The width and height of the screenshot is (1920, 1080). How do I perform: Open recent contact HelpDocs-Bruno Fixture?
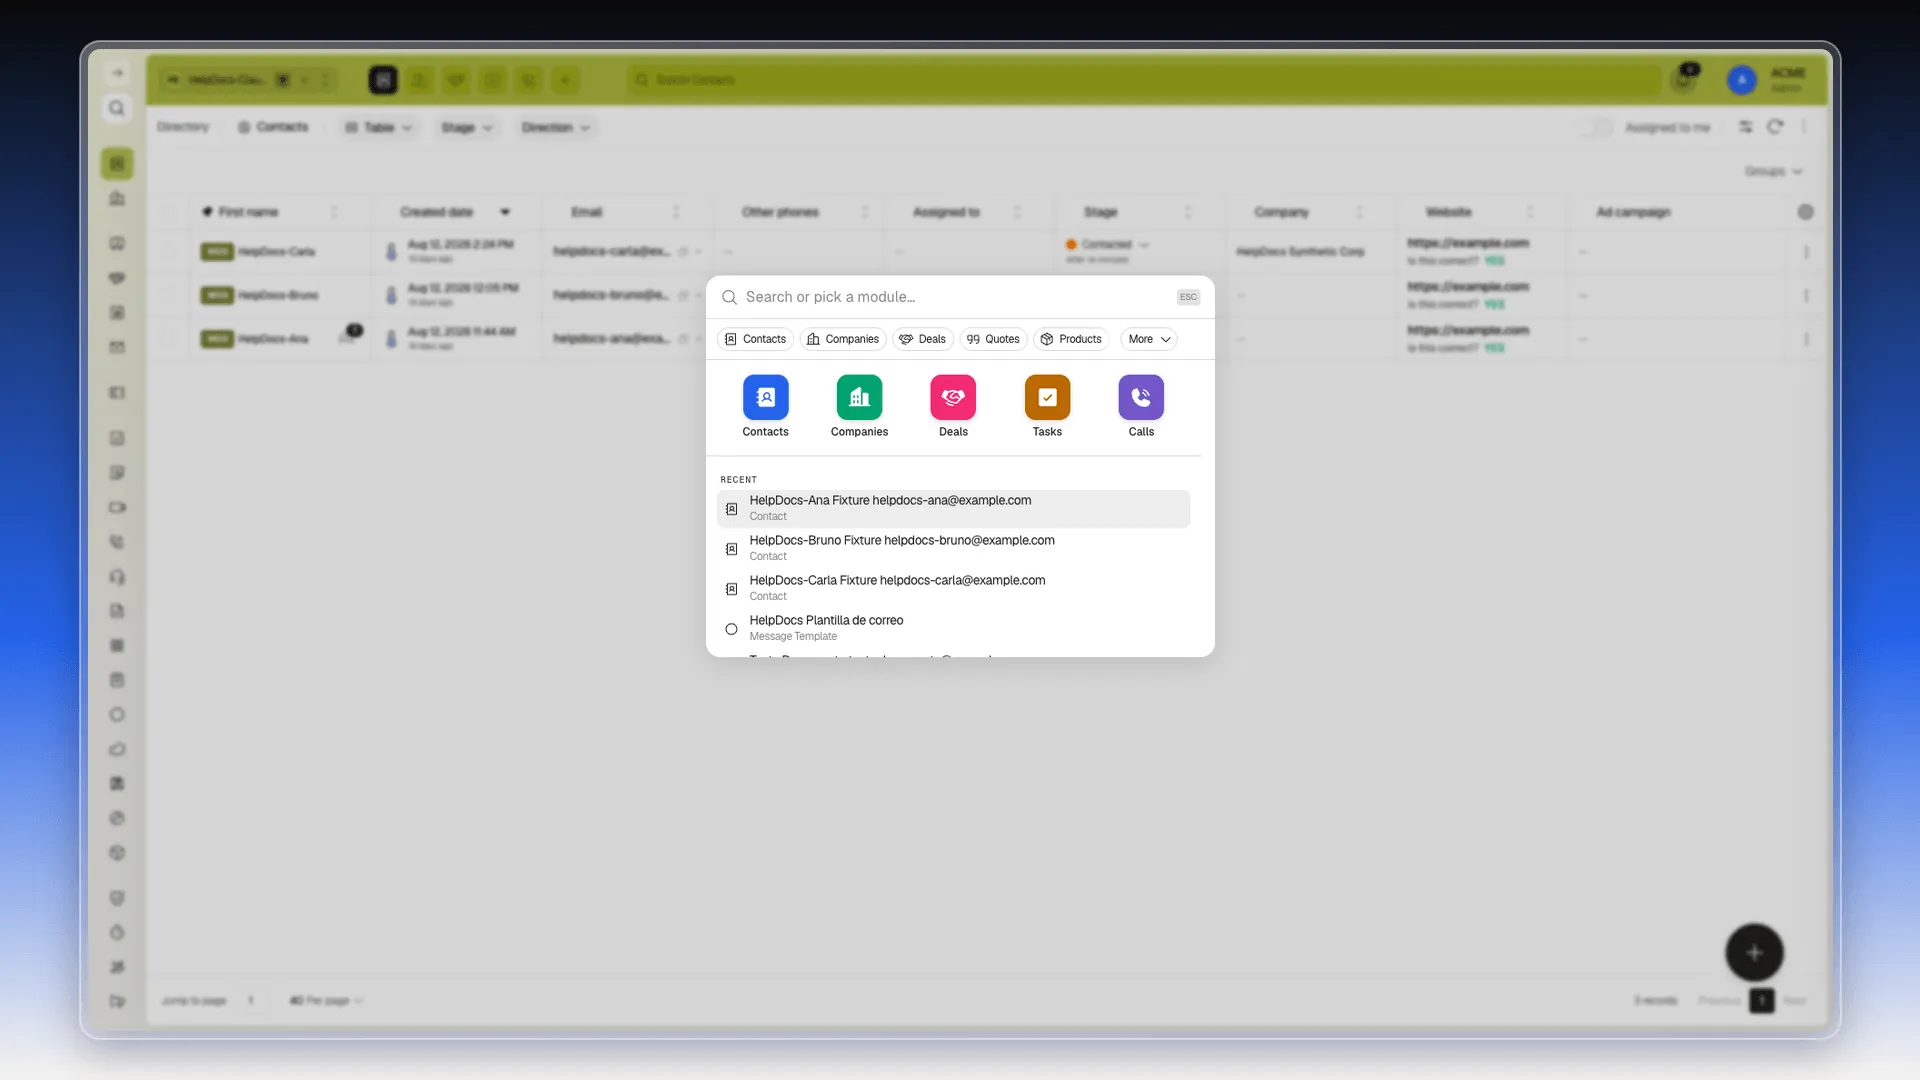click(x=953, y=548)
